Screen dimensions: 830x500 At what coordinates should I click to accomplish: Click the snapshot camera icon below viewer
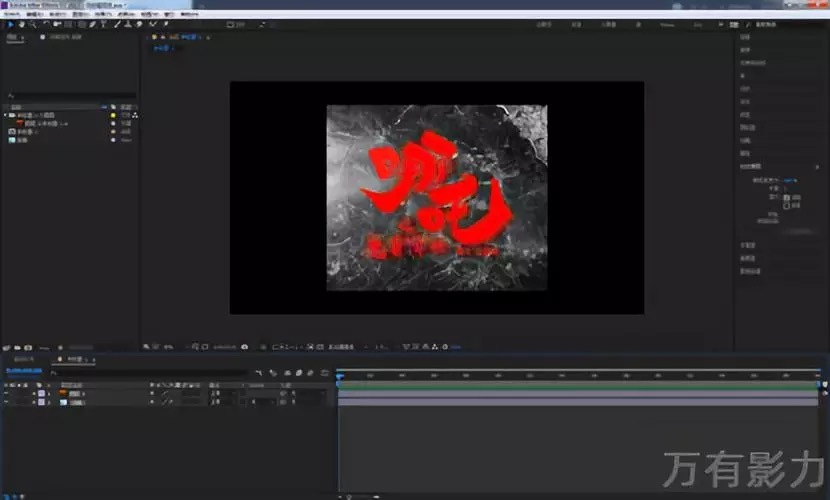point(245,347)
